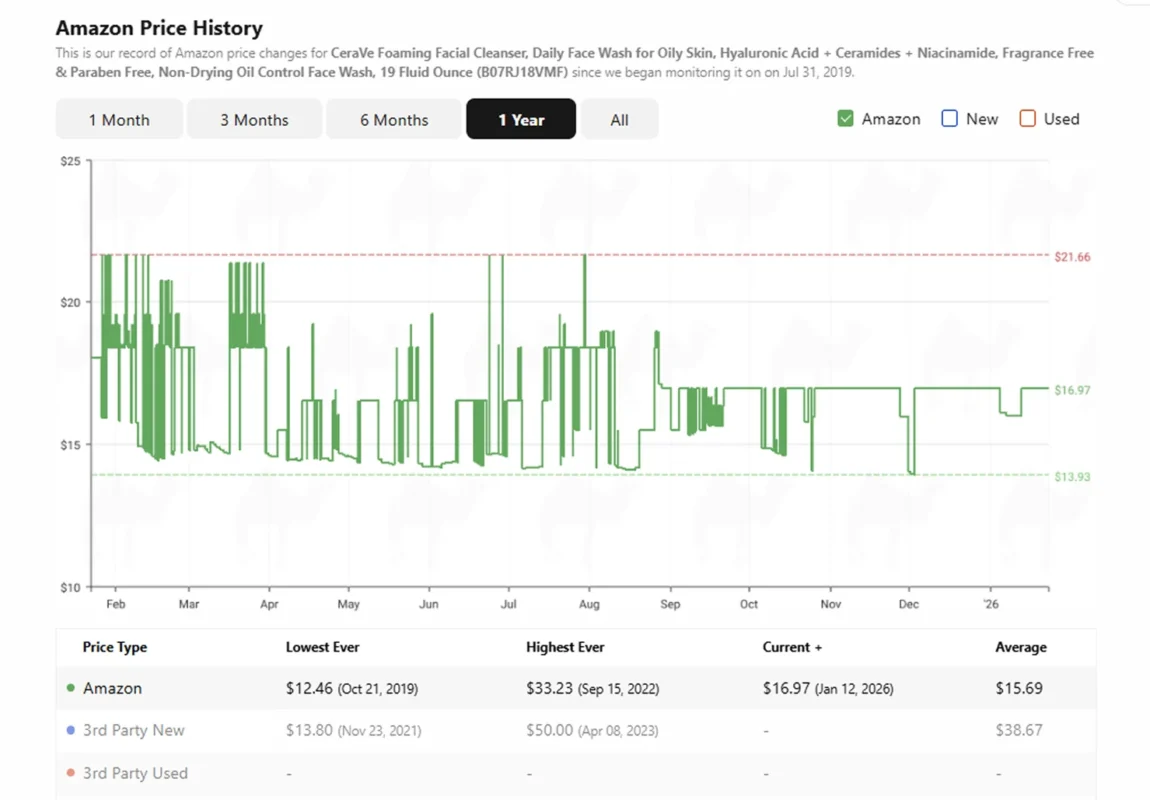Open the Price Type column header
The width and height of the screenshot is (1150, 800).
point(114,647)
